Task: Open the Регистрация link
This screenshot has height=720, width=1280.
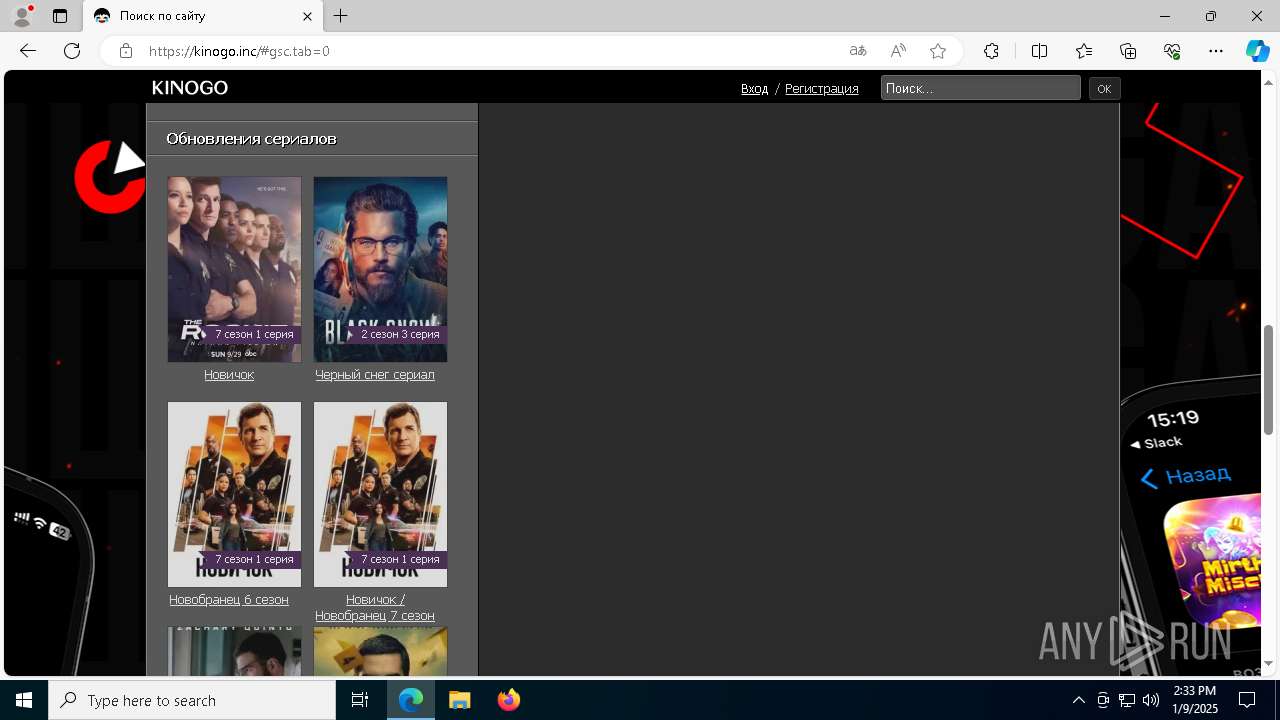Action: (x=822, y=89)
